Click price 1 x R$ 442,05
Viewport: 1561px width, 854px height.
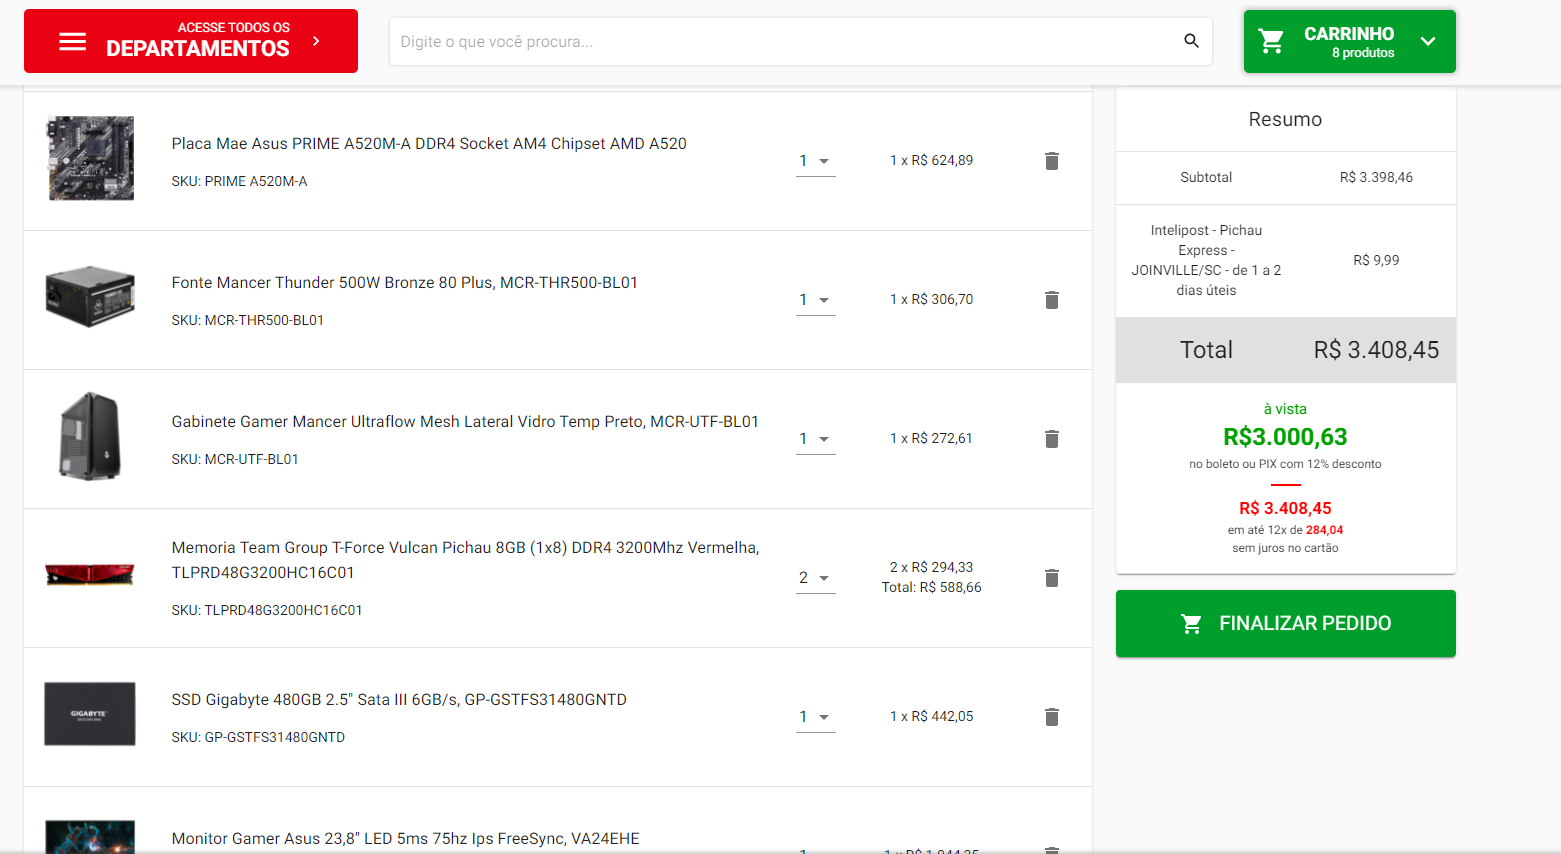click(x=931, y=717)
